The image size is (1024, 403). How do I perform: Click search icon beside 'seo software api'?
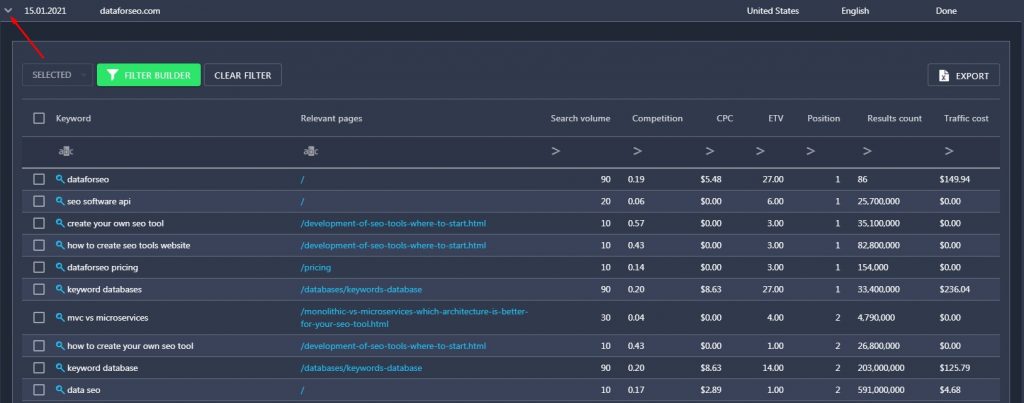coord(60,201)
